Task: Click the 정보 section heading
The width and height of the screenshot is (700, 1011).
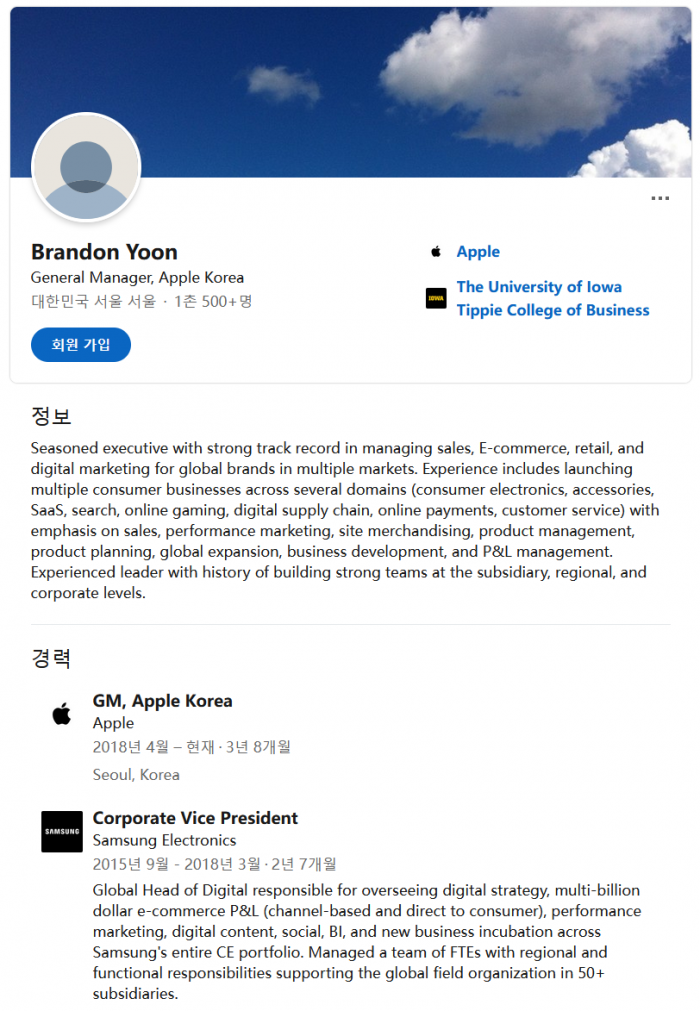Action: 51,416
